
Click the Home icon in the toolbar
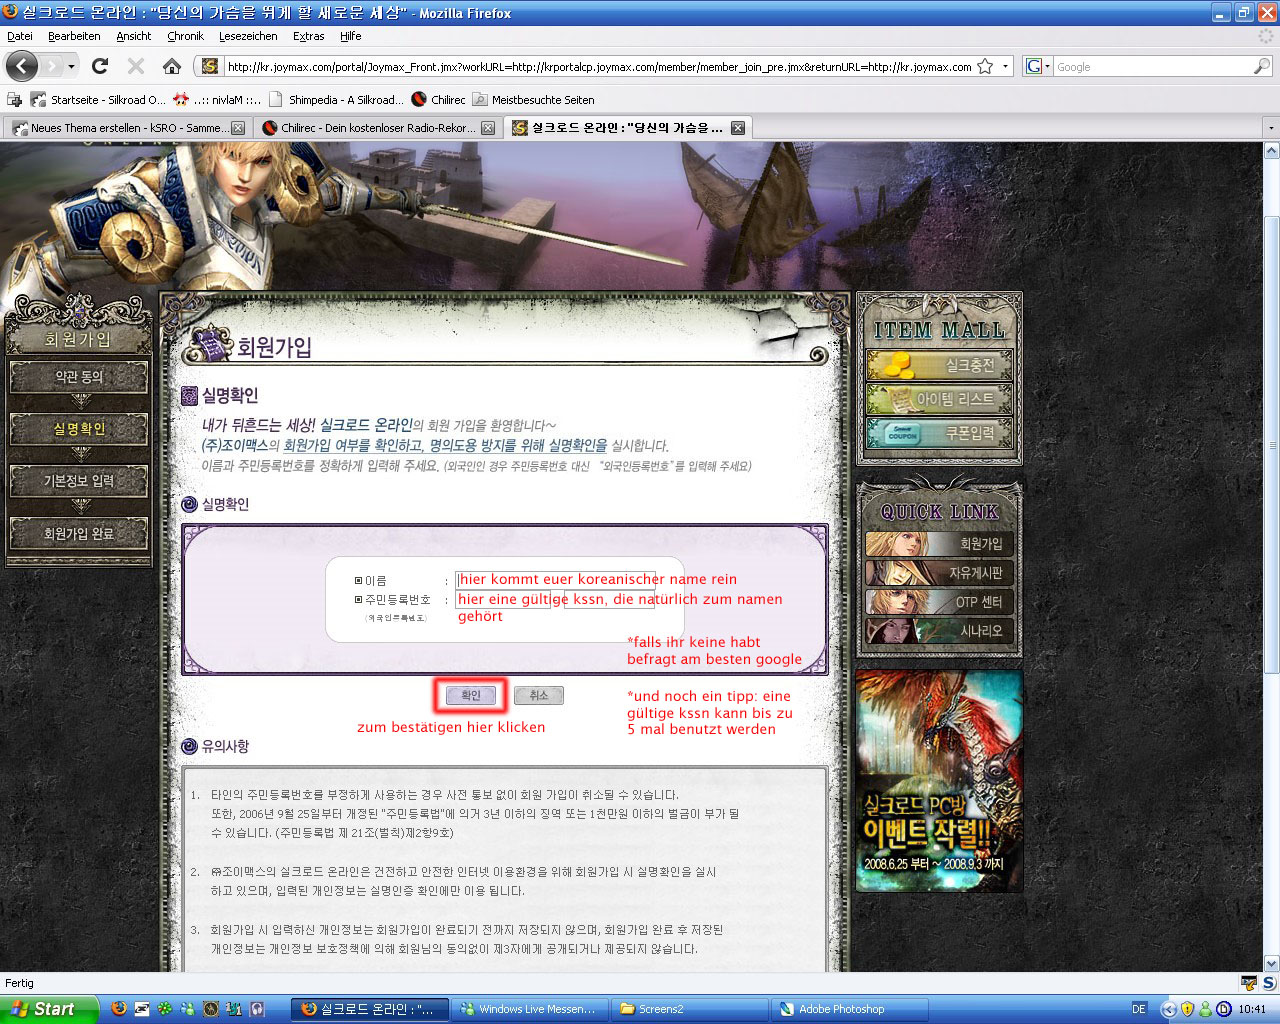tap(172, 66)
